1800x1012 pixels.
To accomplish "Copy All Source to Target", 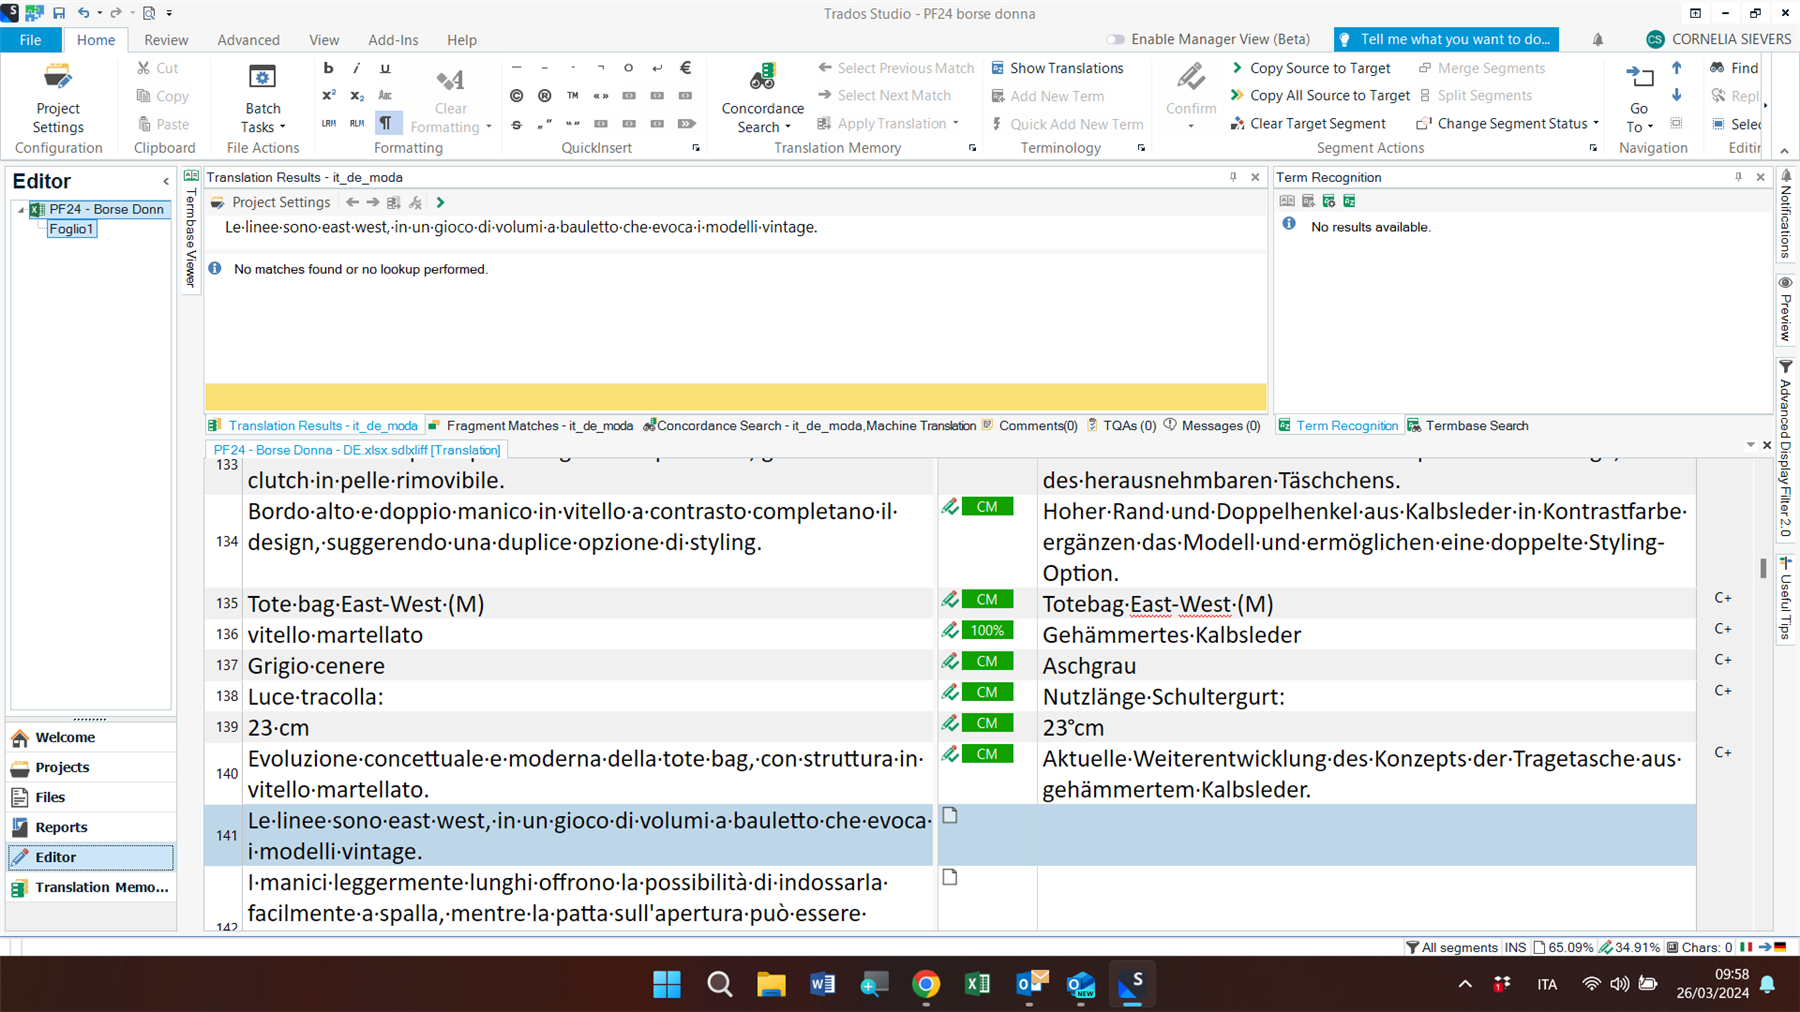I will [1320, 96].
